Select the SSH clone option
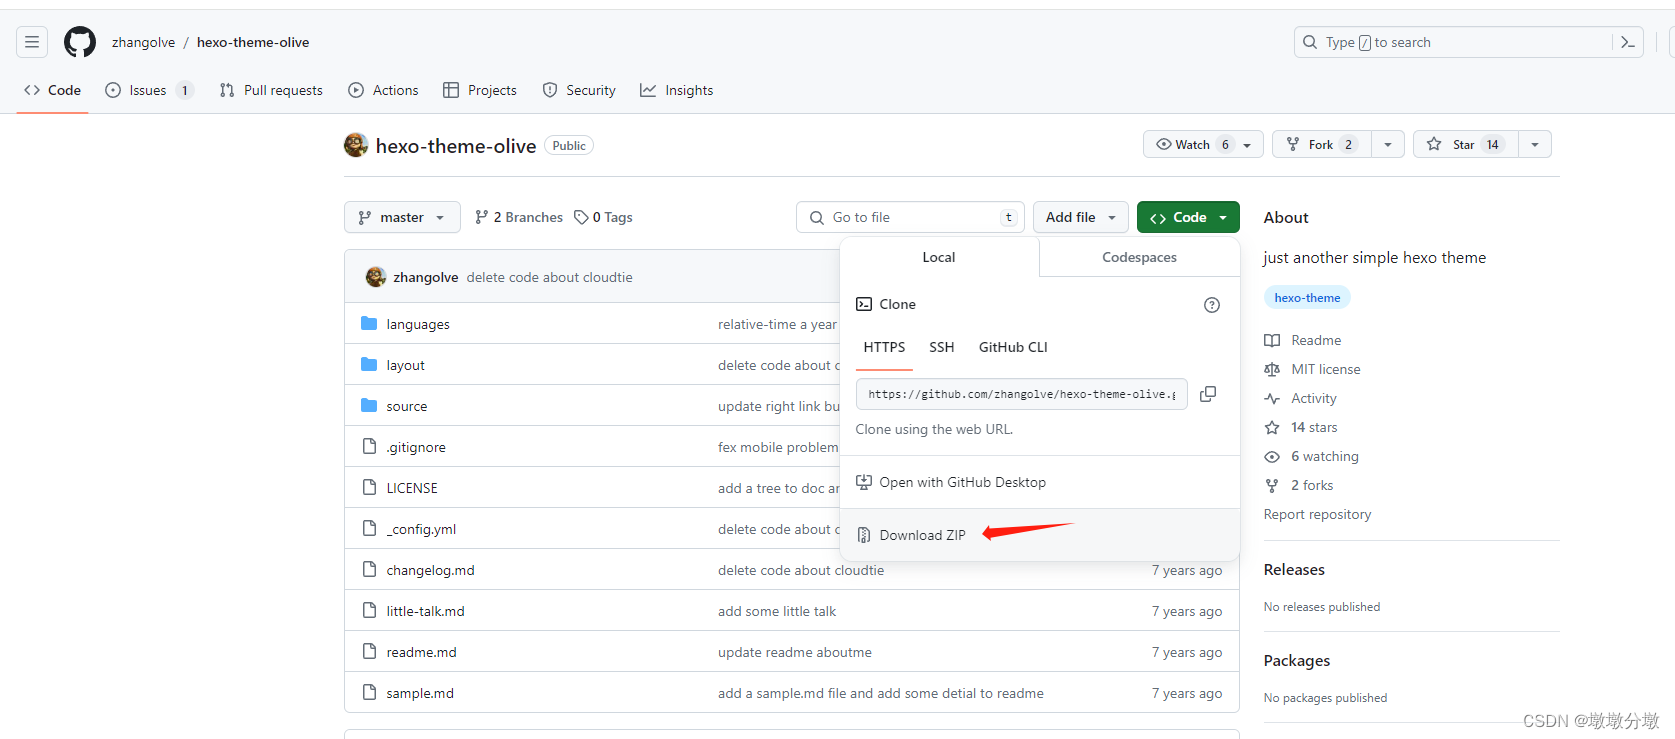The width and height of the screenshot is (1675, 739). click(x=941, y=347)
